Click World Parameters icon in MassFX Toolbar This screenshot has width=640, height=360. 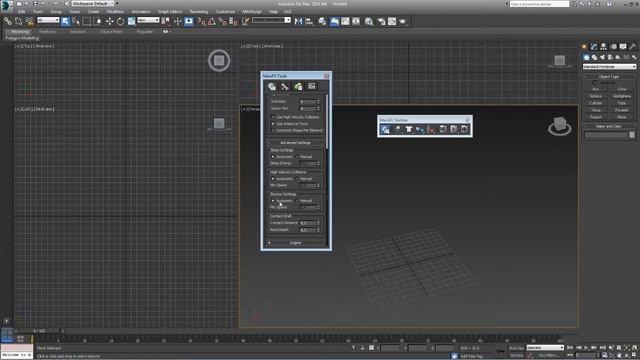(x=385, y=129)
